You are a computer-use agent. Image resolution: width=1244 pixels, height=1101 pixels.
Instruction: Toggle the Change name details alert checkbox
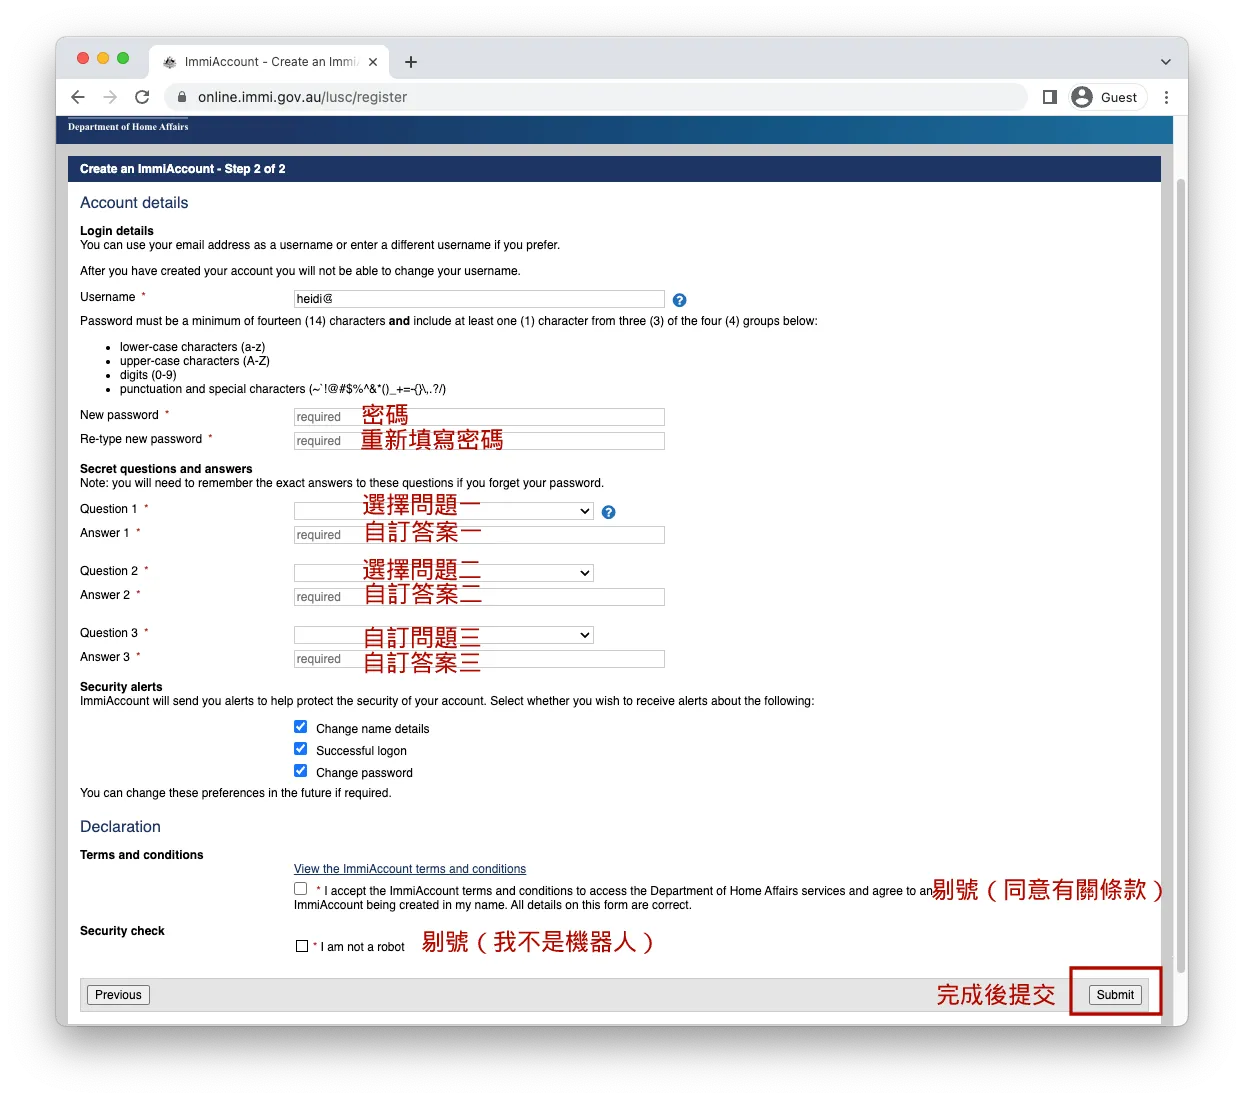tap(300, 727)
